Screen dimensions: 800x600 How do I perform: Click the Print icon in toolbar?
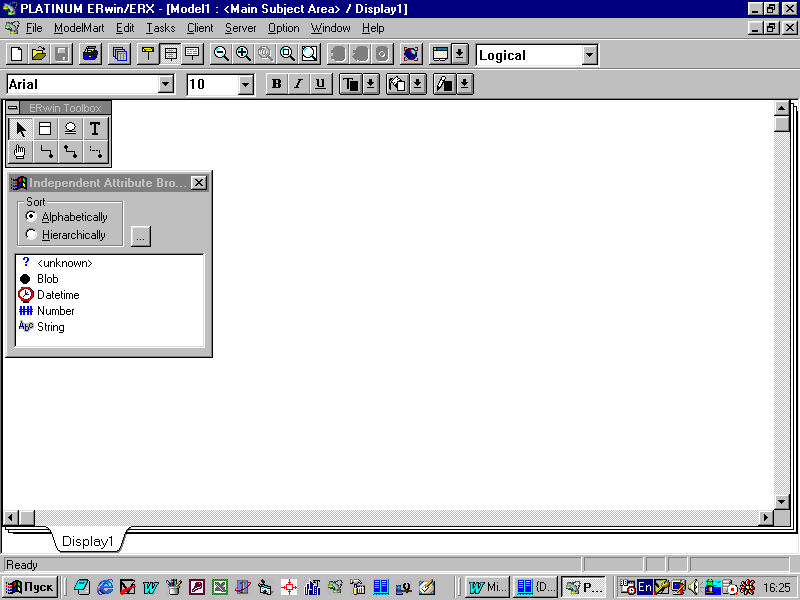90,54
